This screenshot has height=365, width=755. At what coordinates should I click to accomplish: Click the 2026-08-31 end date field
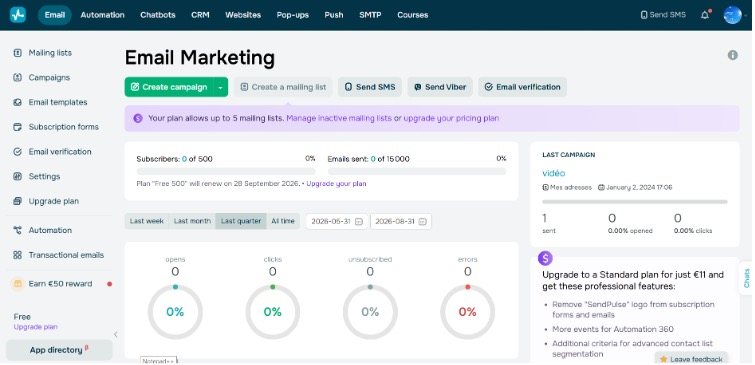pos(401,222)
